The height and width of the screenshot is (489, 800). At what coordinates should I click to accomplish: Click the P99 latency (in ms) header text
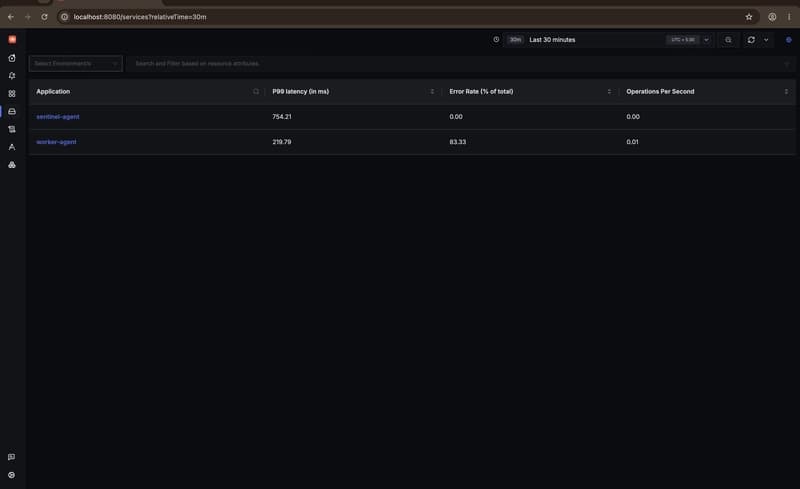coord(301,92)
